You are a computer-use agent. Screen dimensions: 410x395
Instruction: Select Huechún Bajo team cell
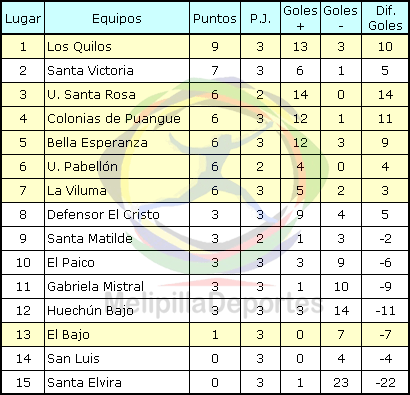pyautogui.click(x=117, y=311)
